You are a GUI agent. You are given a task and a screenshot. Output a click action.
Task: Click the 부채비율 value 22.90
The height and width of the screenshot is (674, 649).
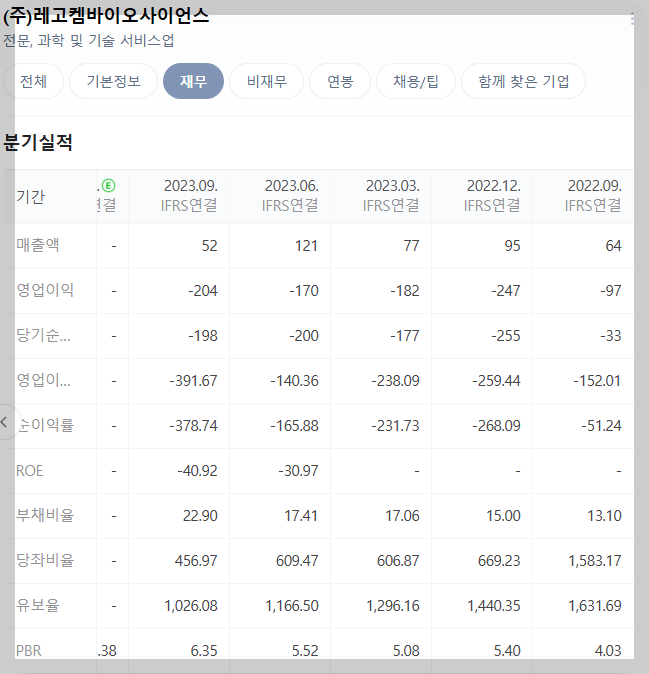tap(200, 516)
